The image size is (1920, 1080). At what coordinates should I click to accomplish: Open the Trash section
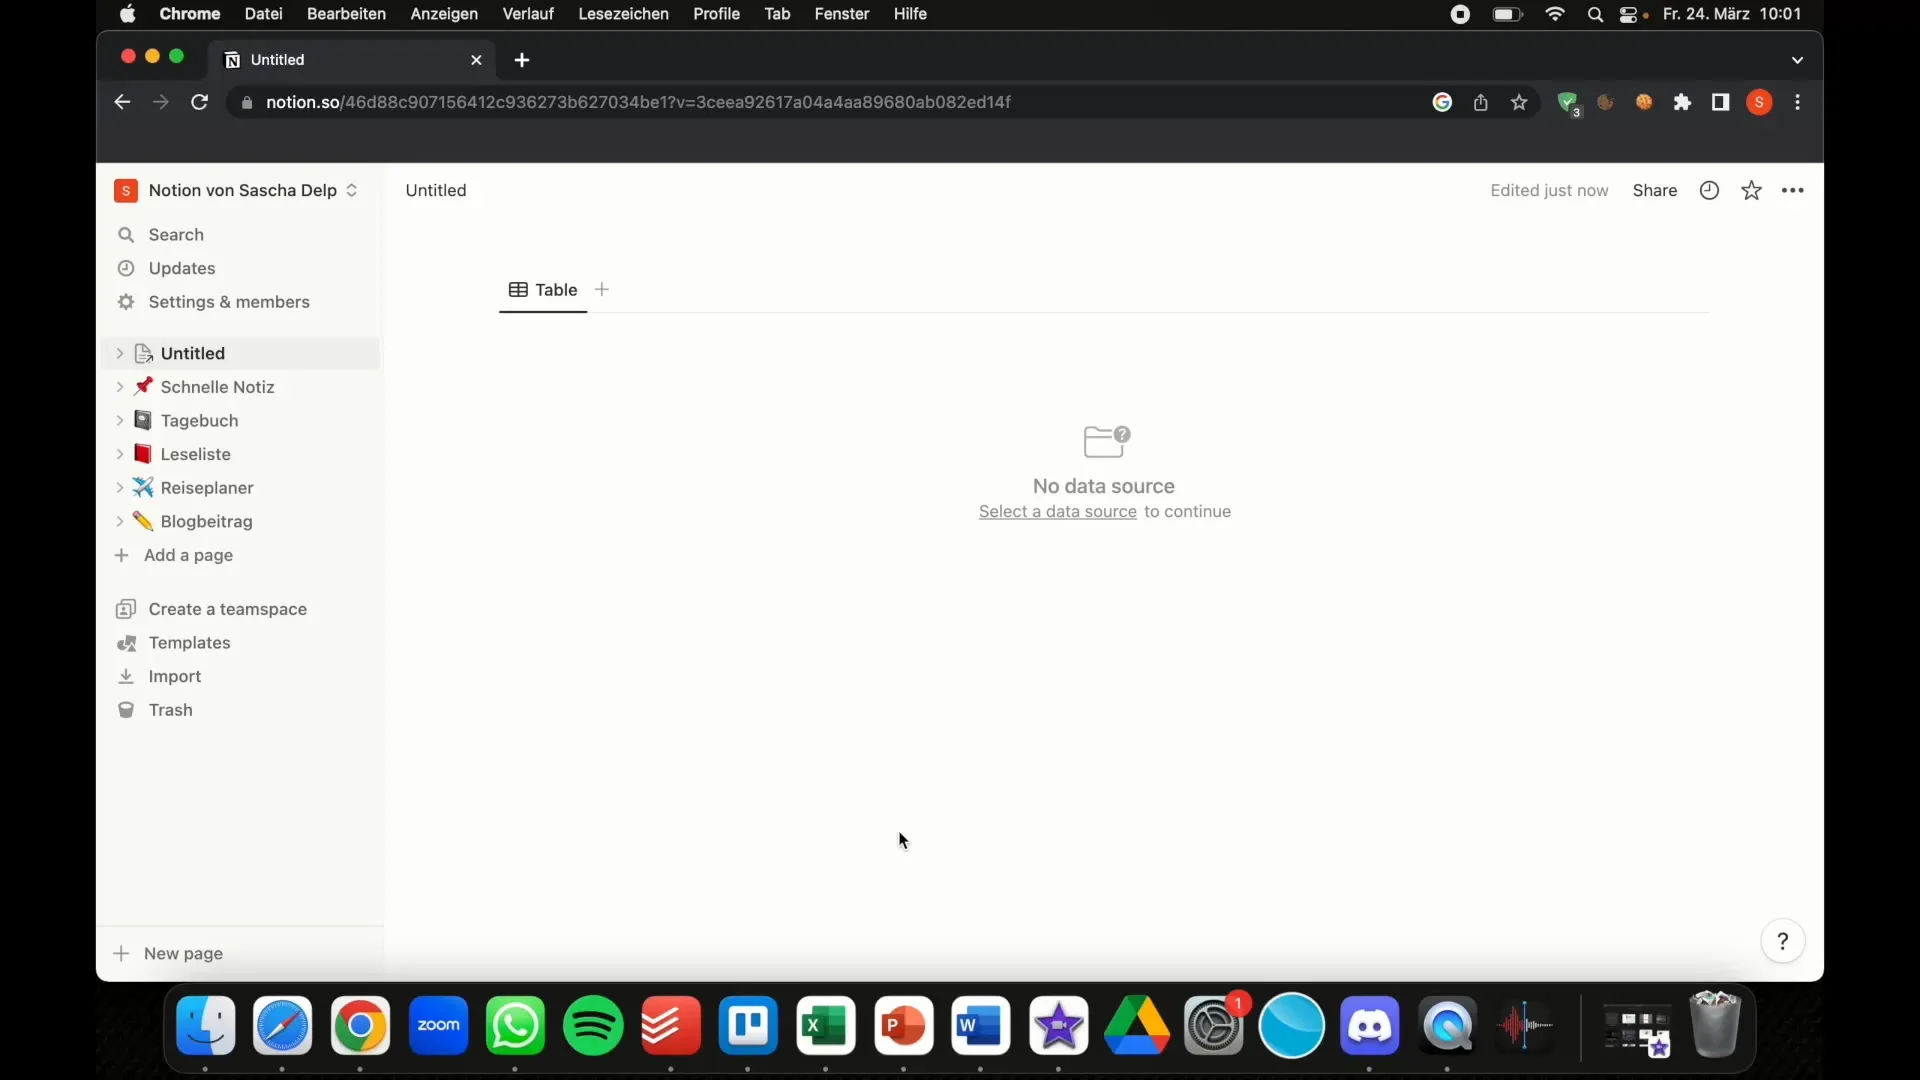pyautogui.click(x=170, y=709)
